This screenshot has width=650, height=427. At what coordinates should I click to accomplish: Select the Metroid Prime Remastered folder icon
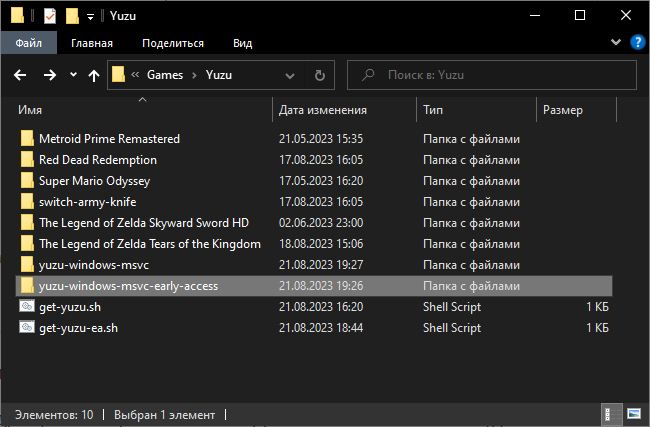(27, 138)
